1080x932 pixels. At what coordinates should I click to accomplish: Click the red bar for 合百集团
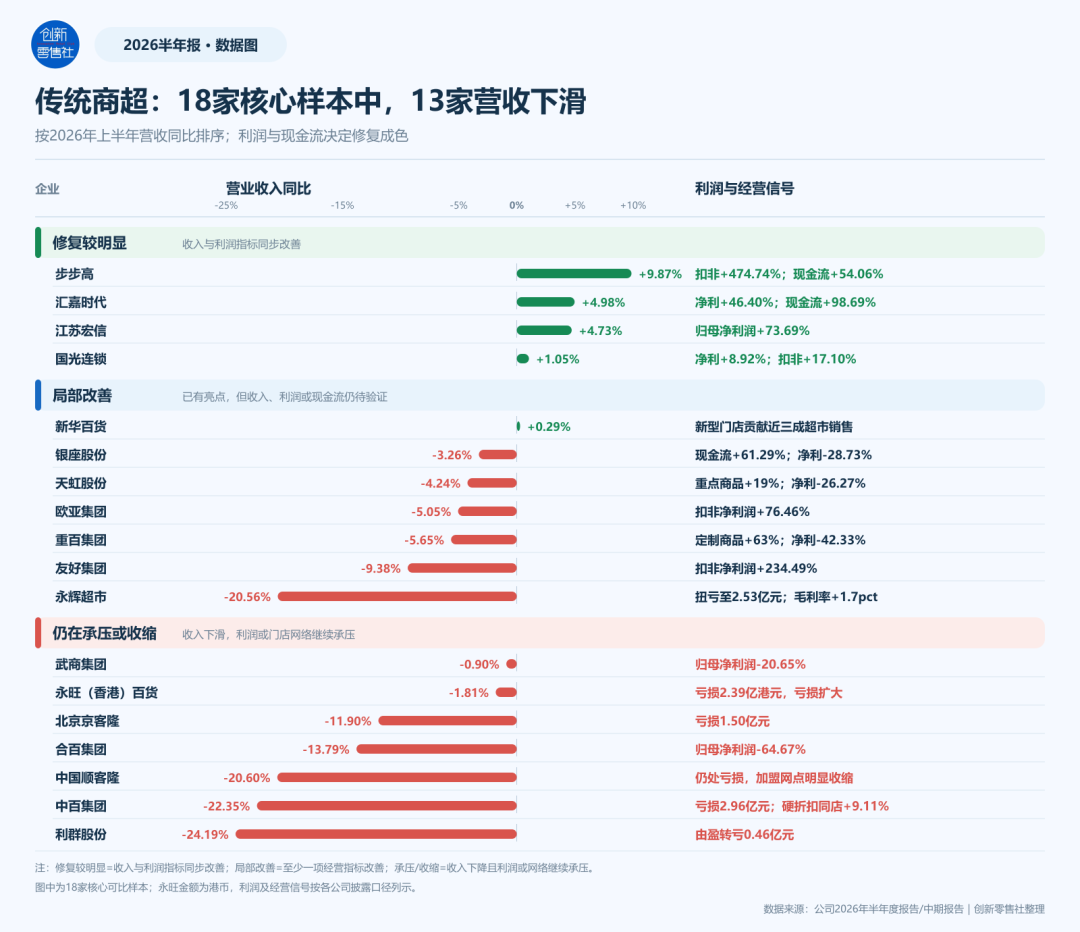point(437,749)
